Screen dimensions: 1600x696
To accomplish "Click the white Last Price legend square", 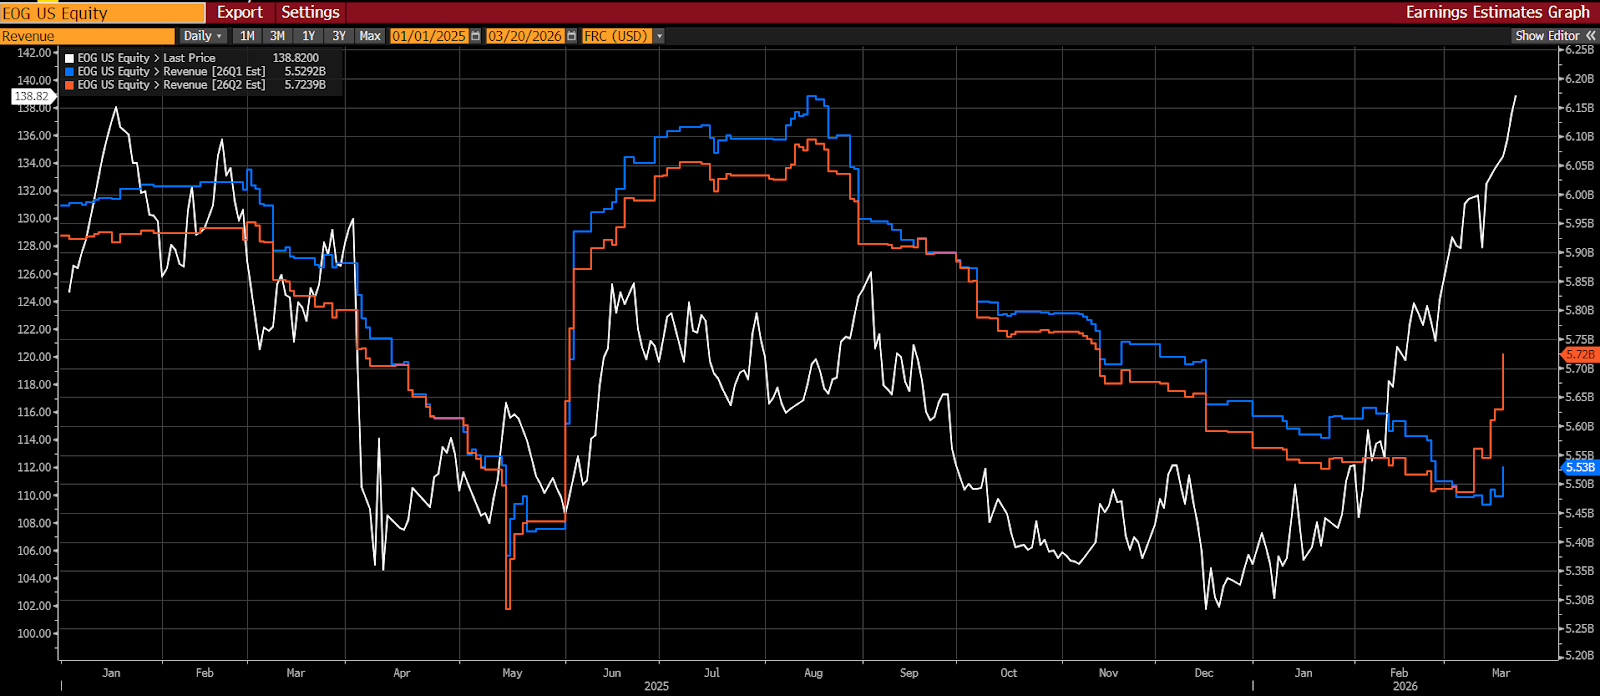I will (x=70, y=58).
